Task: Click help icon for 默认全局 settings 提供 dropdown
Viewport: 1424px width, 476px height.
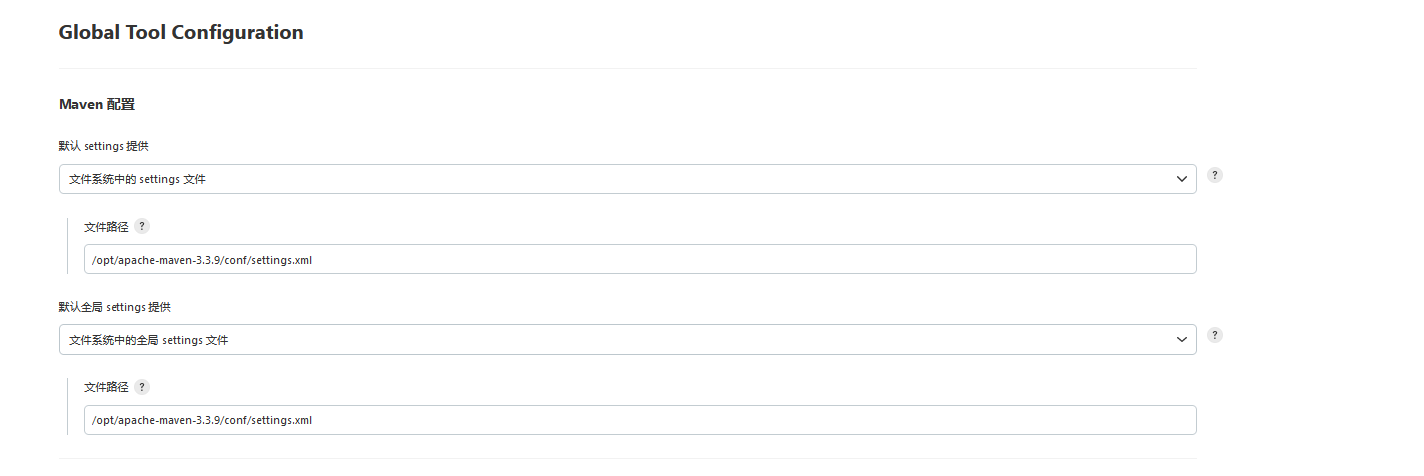Action: [x=1215, y=335]
